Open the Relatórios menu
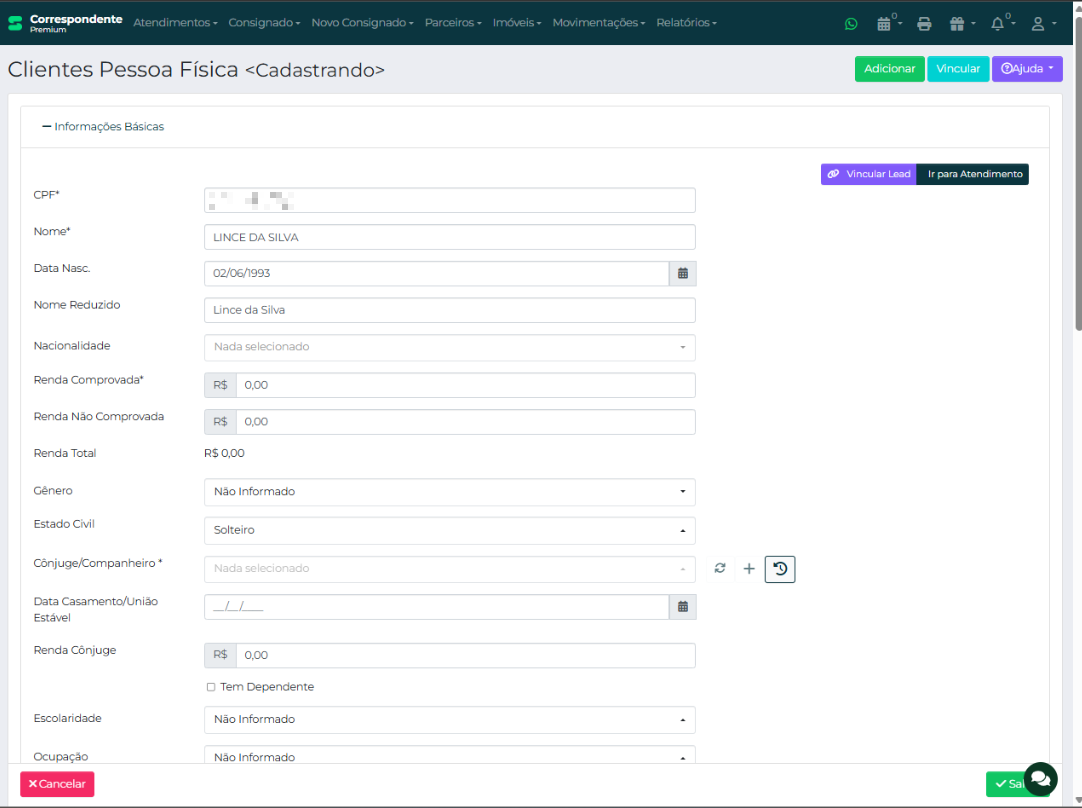 click(686, 23)
